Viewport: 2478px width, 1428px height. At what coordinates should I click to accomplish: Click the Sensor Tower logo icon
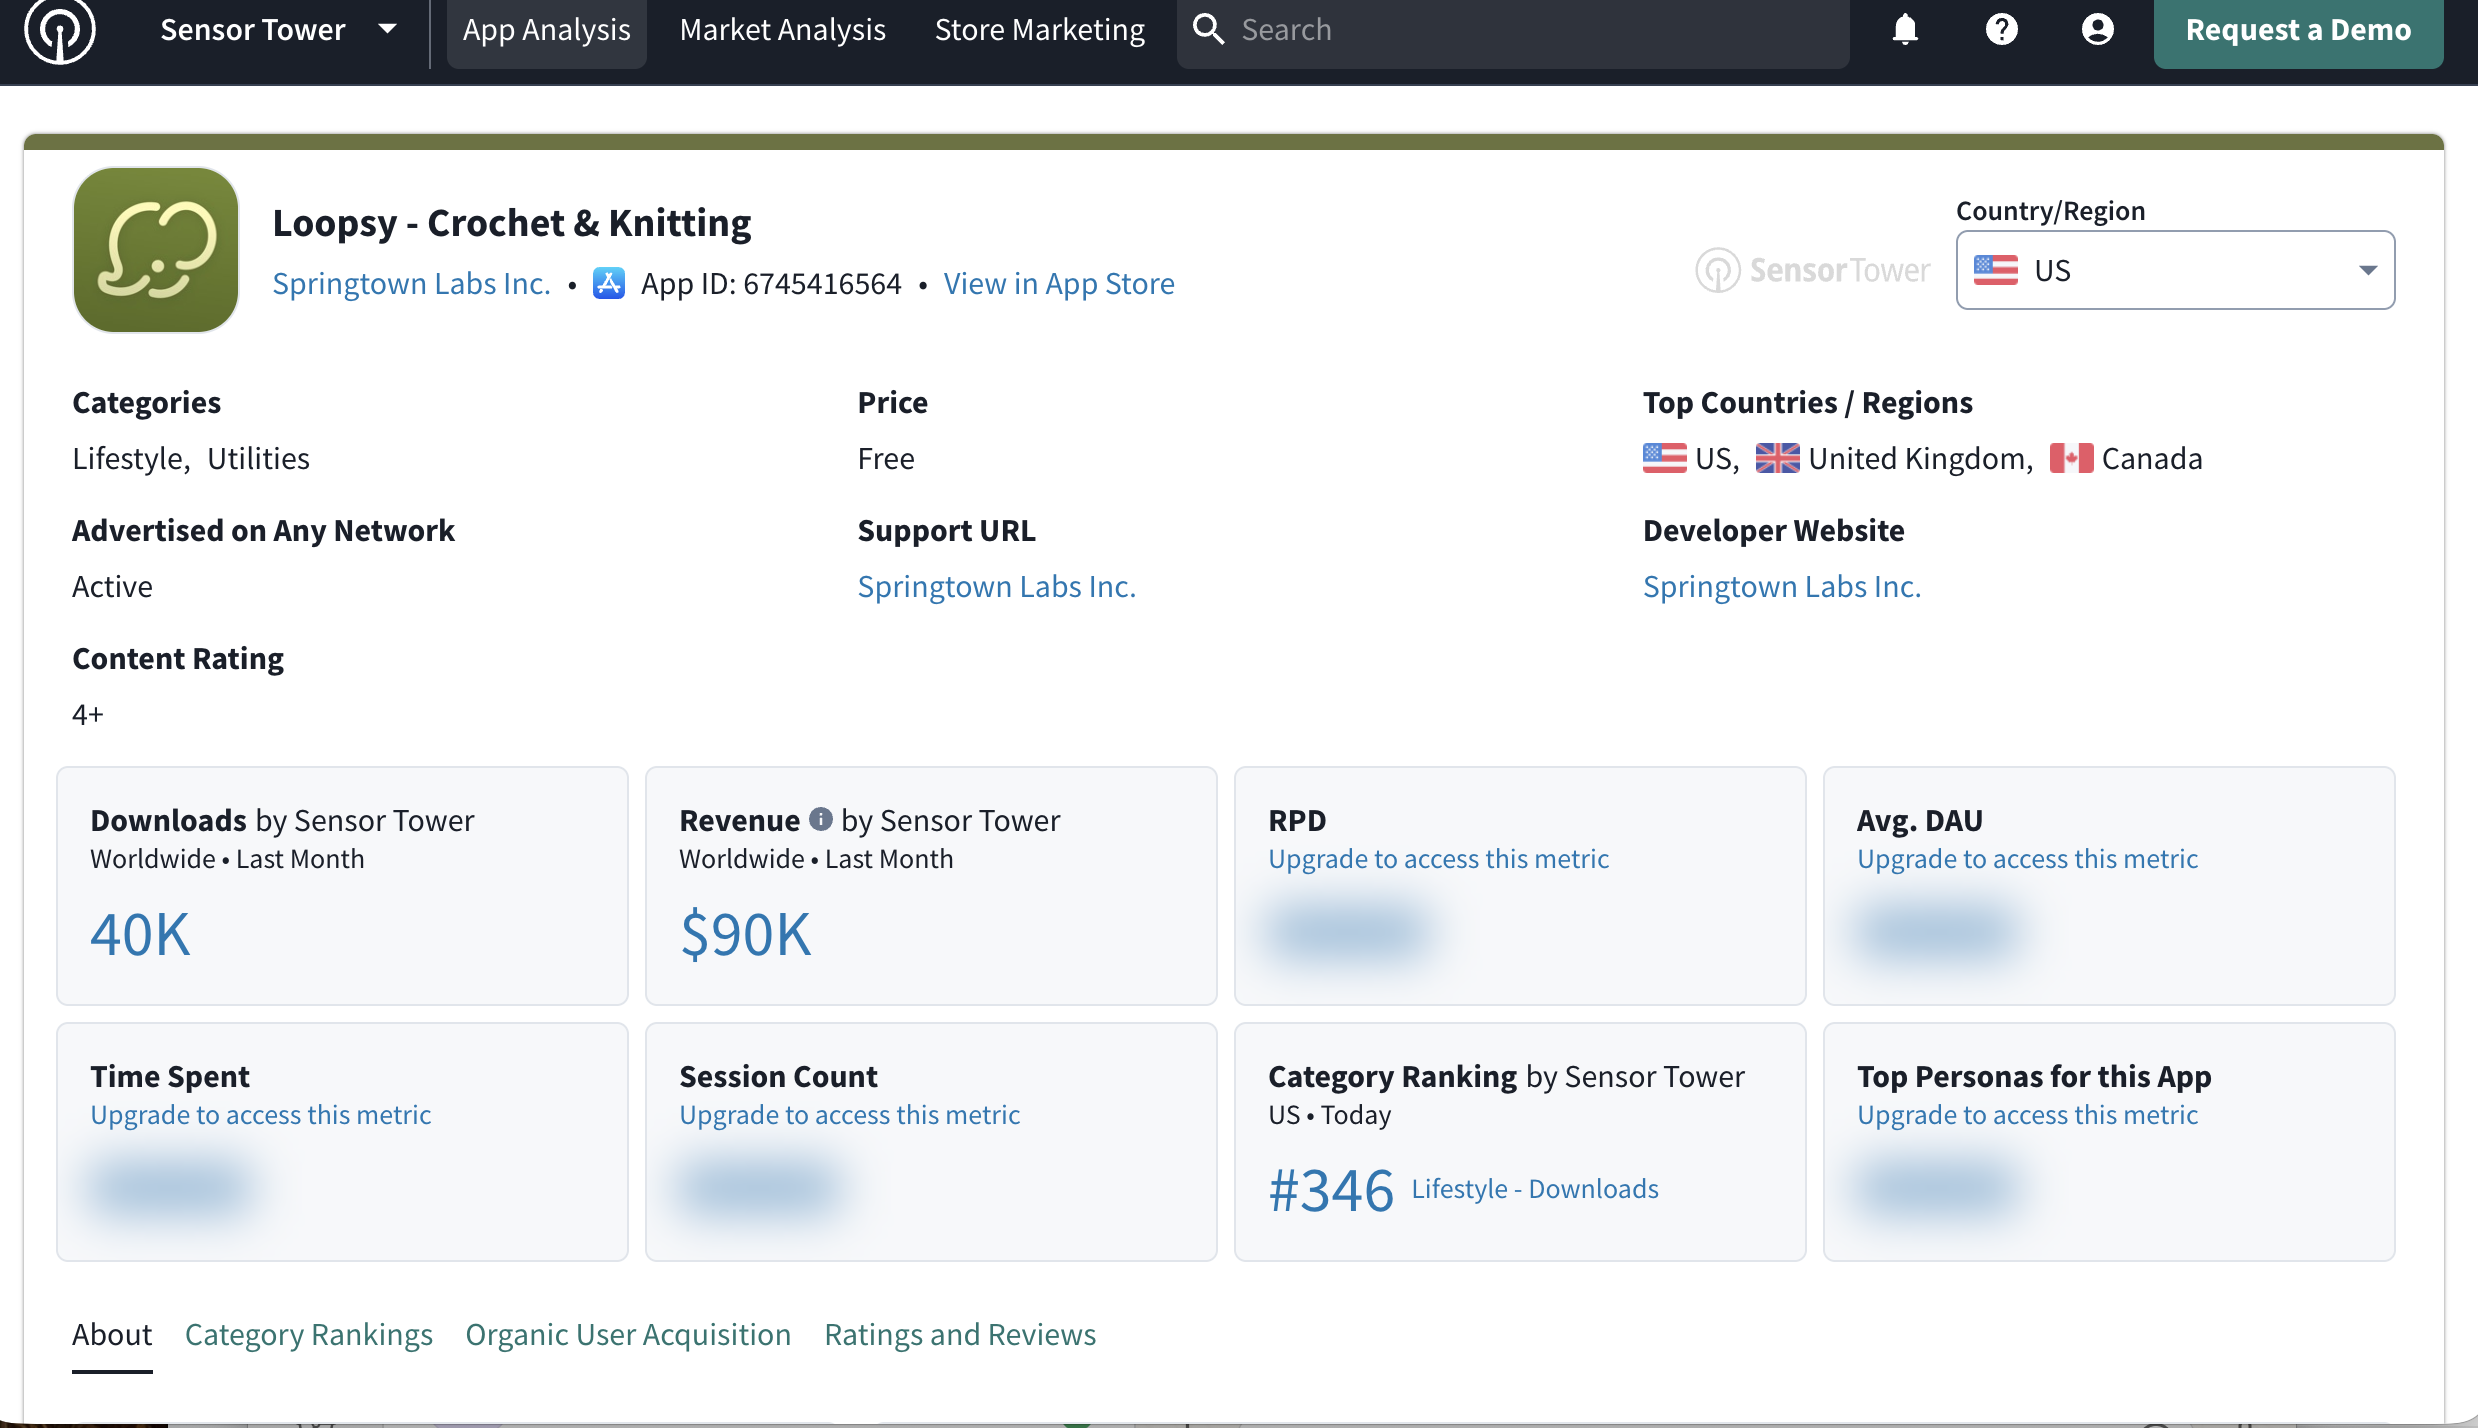(x=60, y=30)
